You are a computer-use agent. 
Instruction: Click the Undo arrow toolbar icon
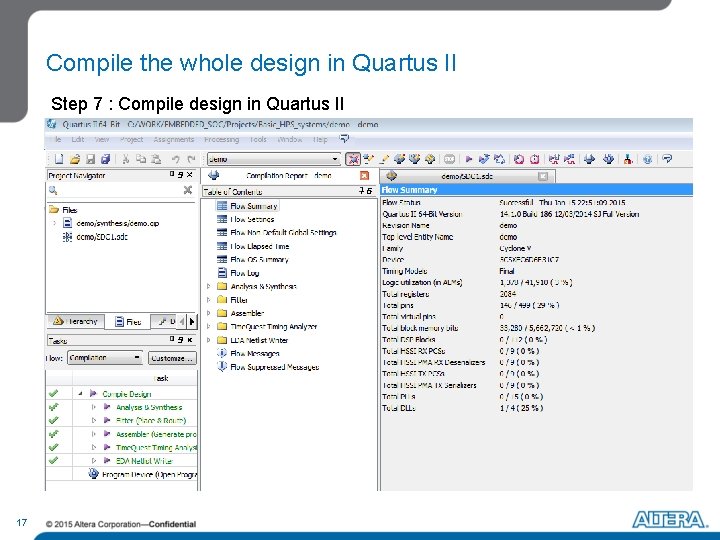pos(175,159)
